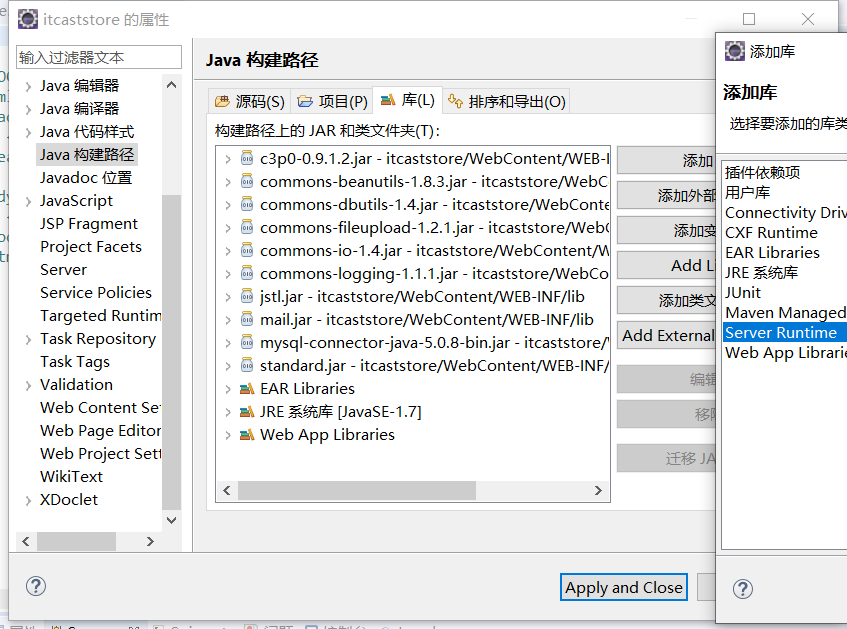Click the JAR list scroll left arrow
This screenshot has height=629, width=847.
point(227,491)
